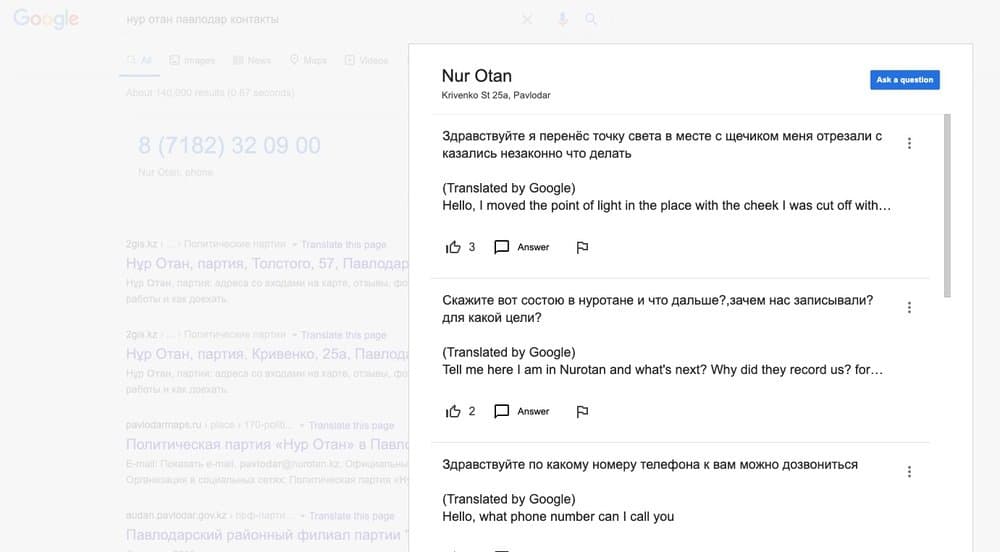Click the phone number 8 (7182) 32 09 00
The width and height of the screenshot is (1000, 552).
click(230, 145)
